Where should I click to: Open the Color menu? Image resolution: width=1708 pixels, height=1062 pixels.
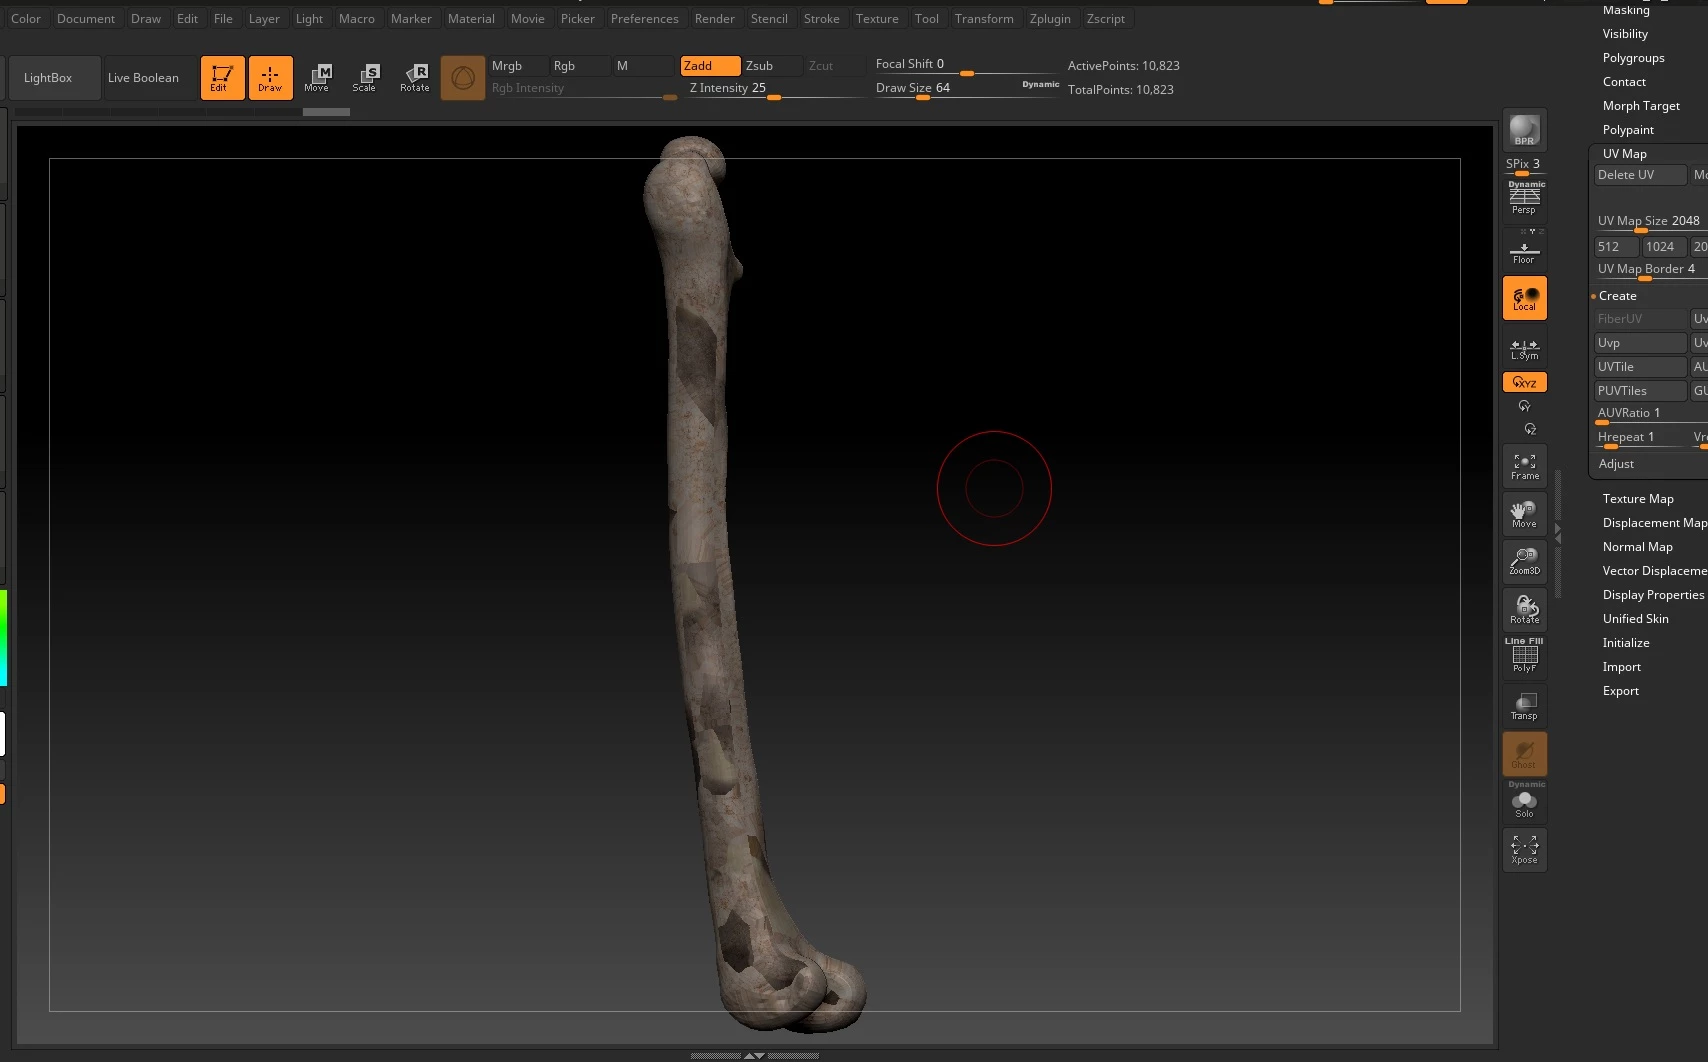click(26, 19)
